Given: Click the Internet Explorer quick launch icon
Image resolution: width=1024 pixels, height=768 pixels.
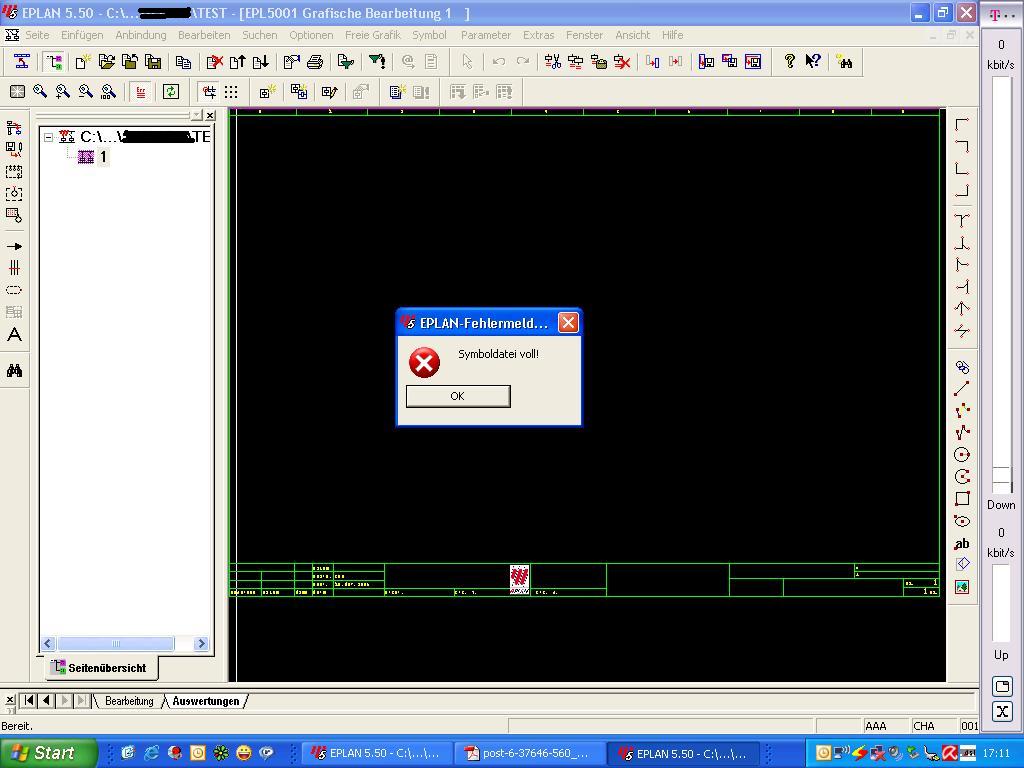Looking at the screenshot, I should click(152, 753).
